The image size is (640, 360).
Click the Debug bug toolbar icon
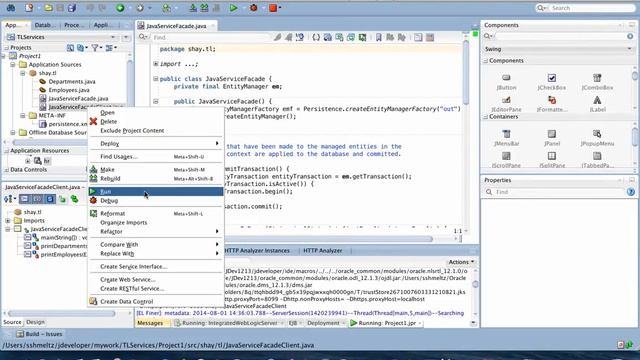click(x=253, y=8)
